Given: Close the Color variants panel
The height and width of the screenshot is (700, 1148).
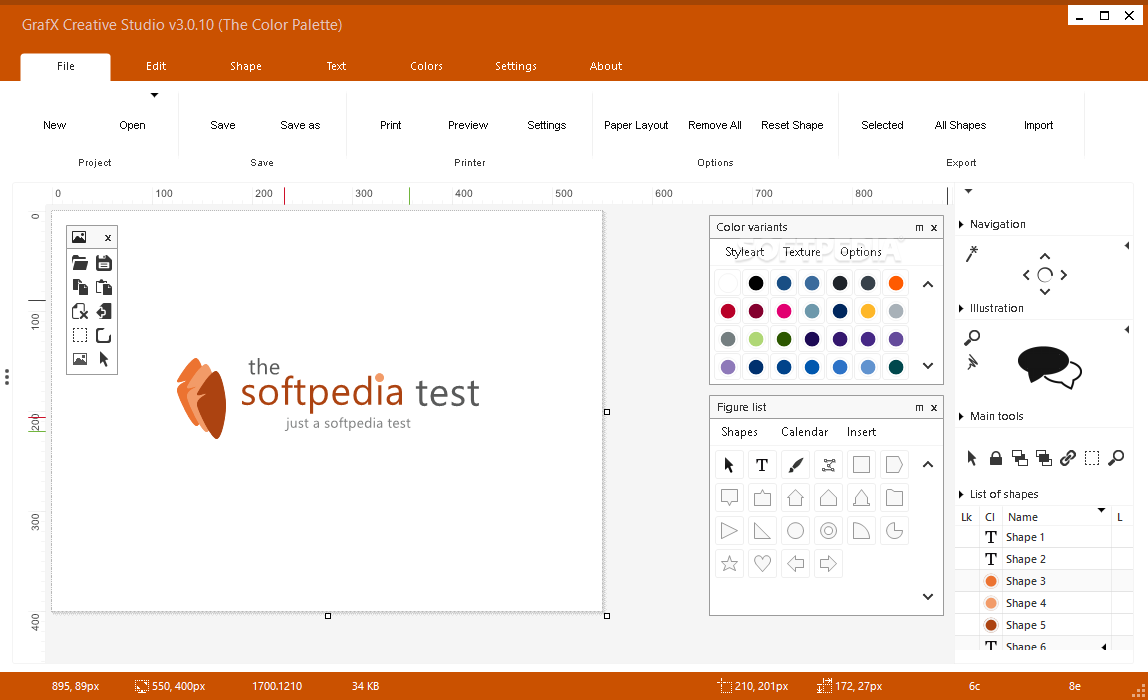Looking at the screenshot, I should click(x=934, y=228).
